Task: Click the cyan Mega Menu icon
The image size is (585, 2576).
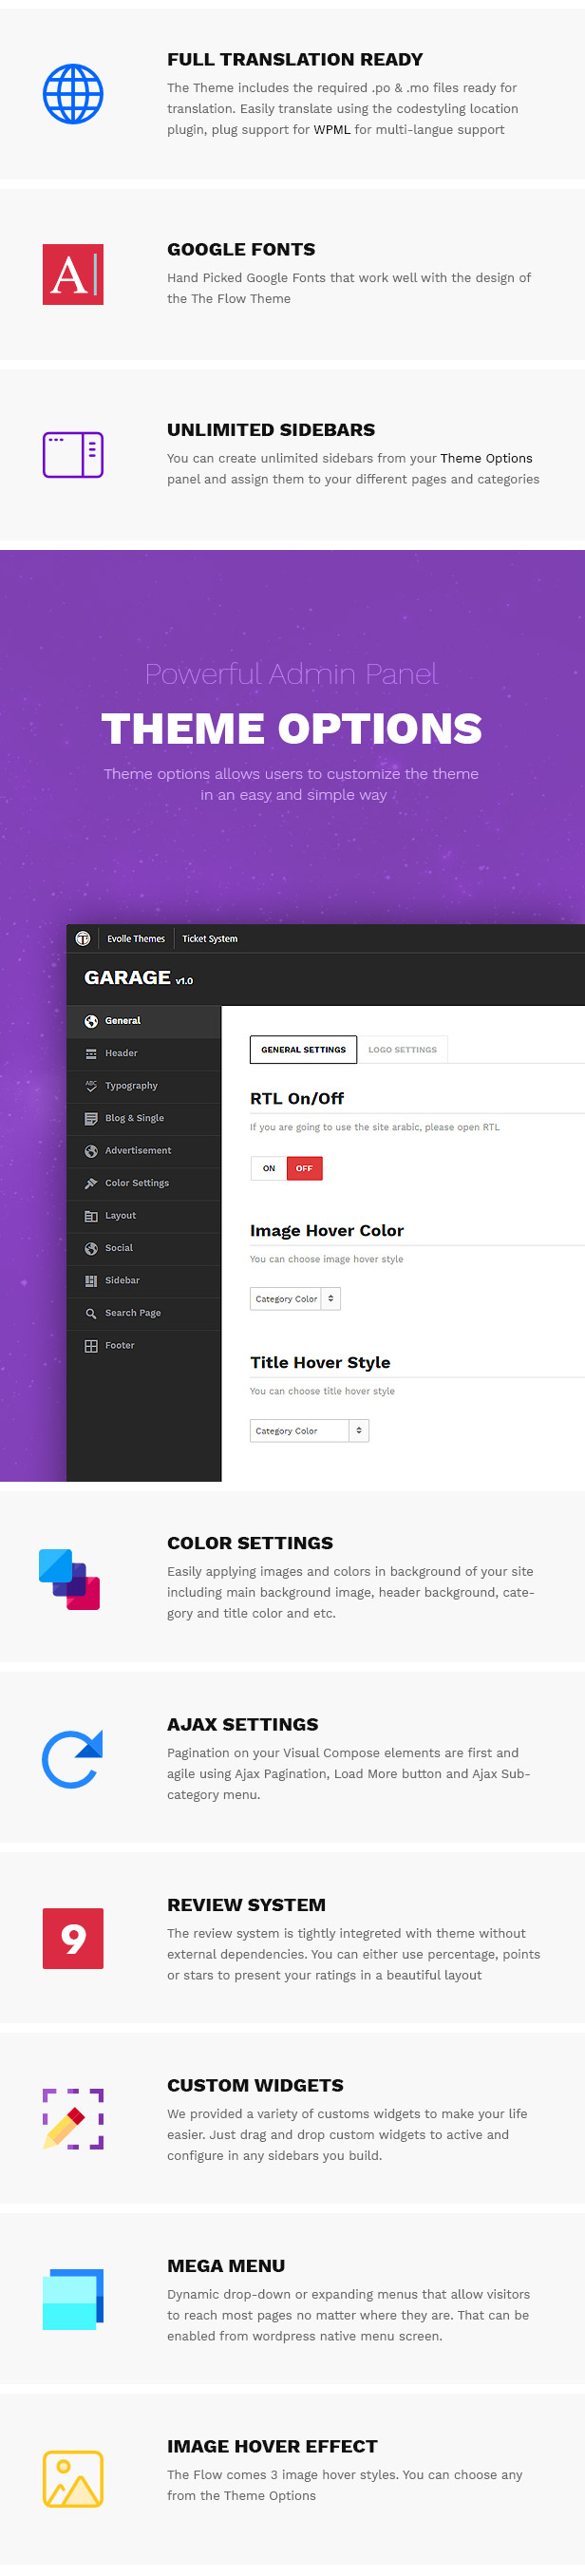Action: coord(73,2299)
